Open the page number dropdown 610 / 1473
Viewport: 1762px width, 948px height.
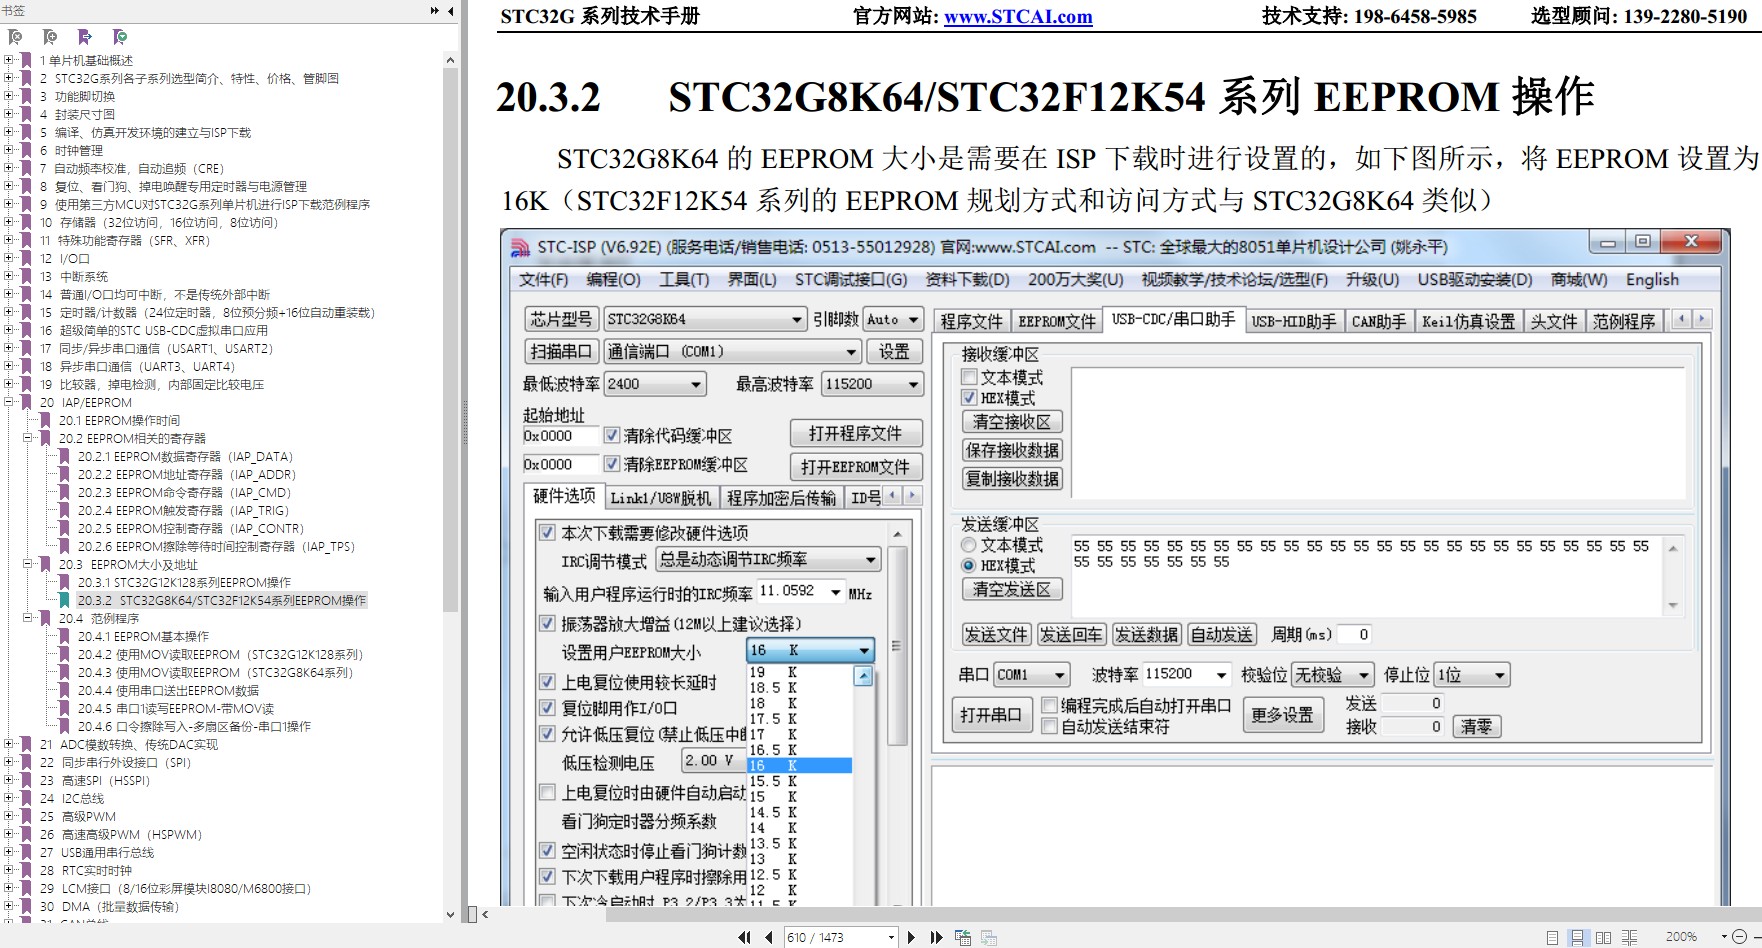tap(891, 937)
